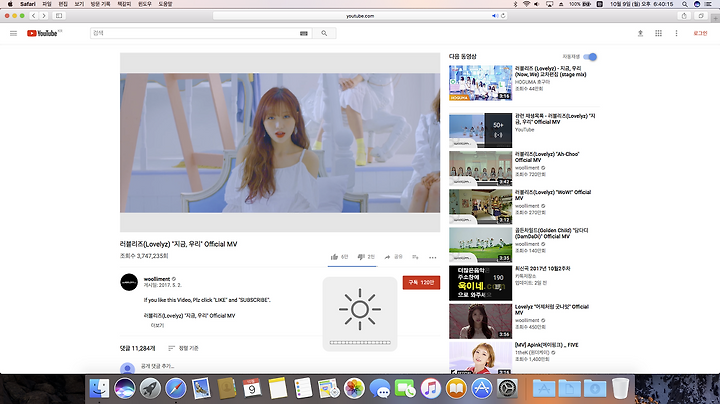Open the Apple menu
The height and width of the screenshot is (404, 720).
pos(10,4)
